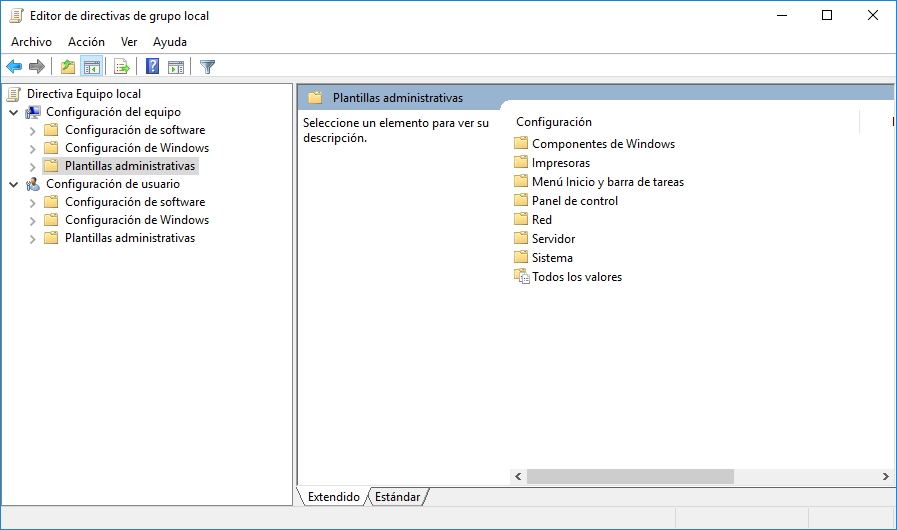
Task: Select Configuración de usuario tree label
Action: pyautogui.click(x=113, y=184)
